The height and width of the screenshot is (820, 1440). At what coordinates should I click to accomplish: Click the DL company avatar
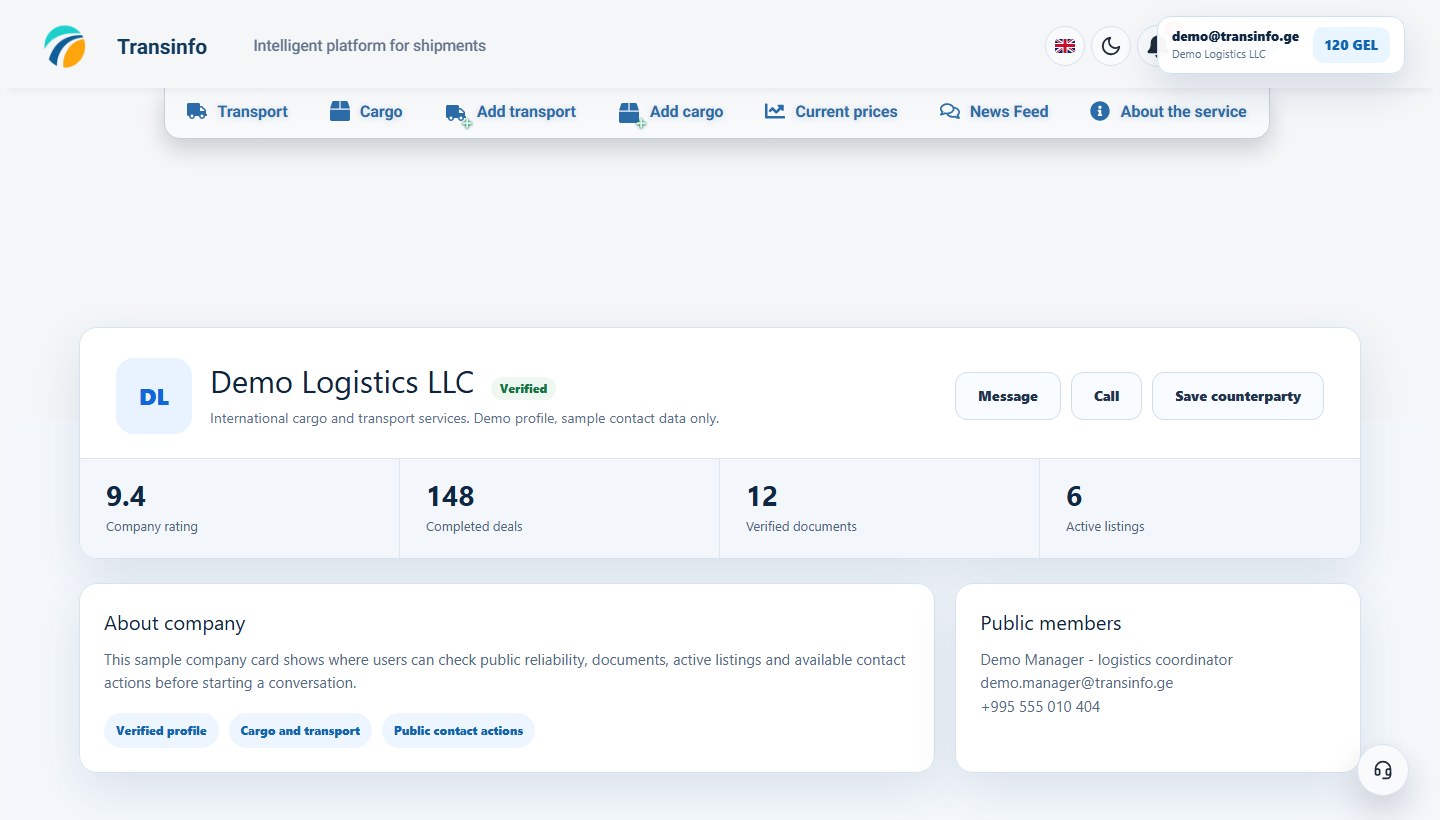154,396
